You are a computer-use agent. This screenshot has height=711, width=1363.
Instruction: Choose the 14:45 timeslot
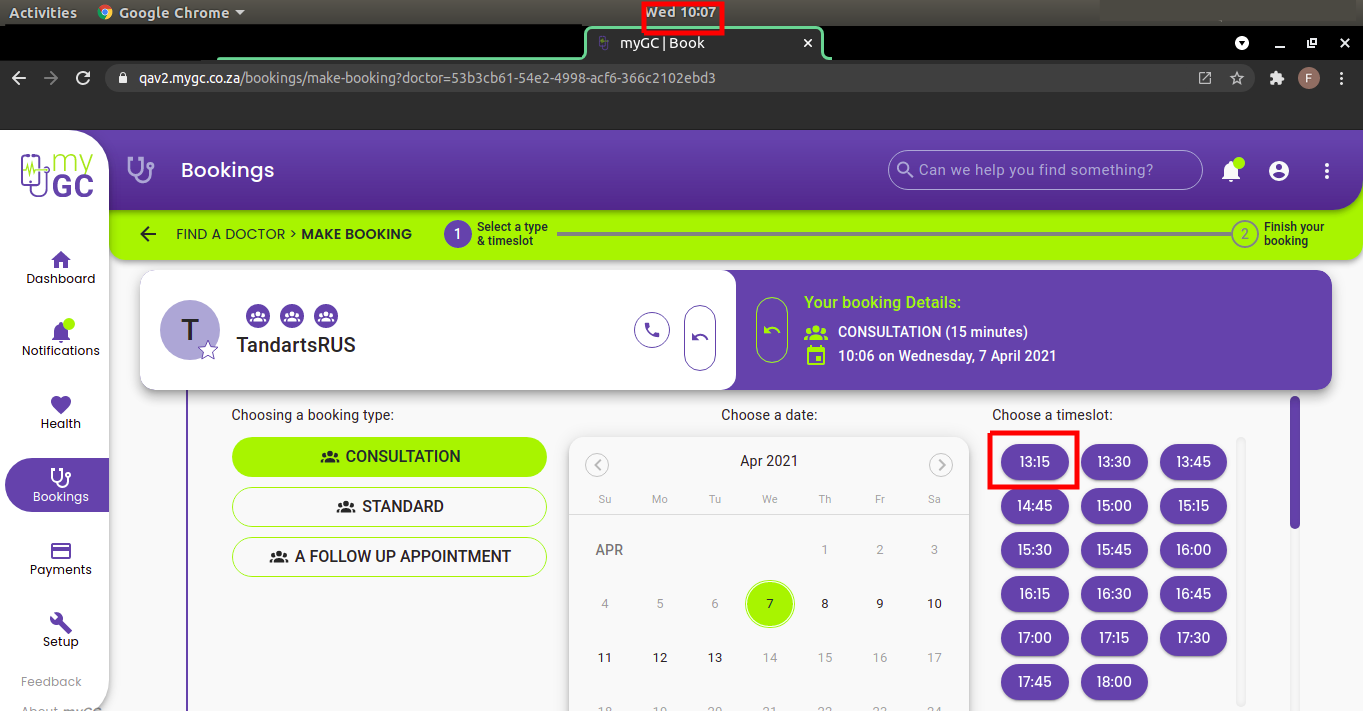pos(1035,506)
